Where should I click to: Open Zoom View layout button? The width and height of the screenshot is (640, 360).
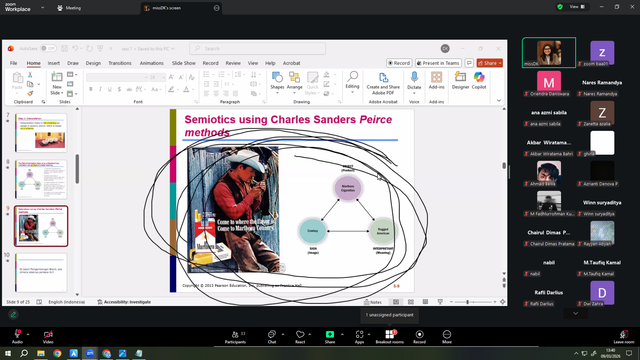click(577, 7)
